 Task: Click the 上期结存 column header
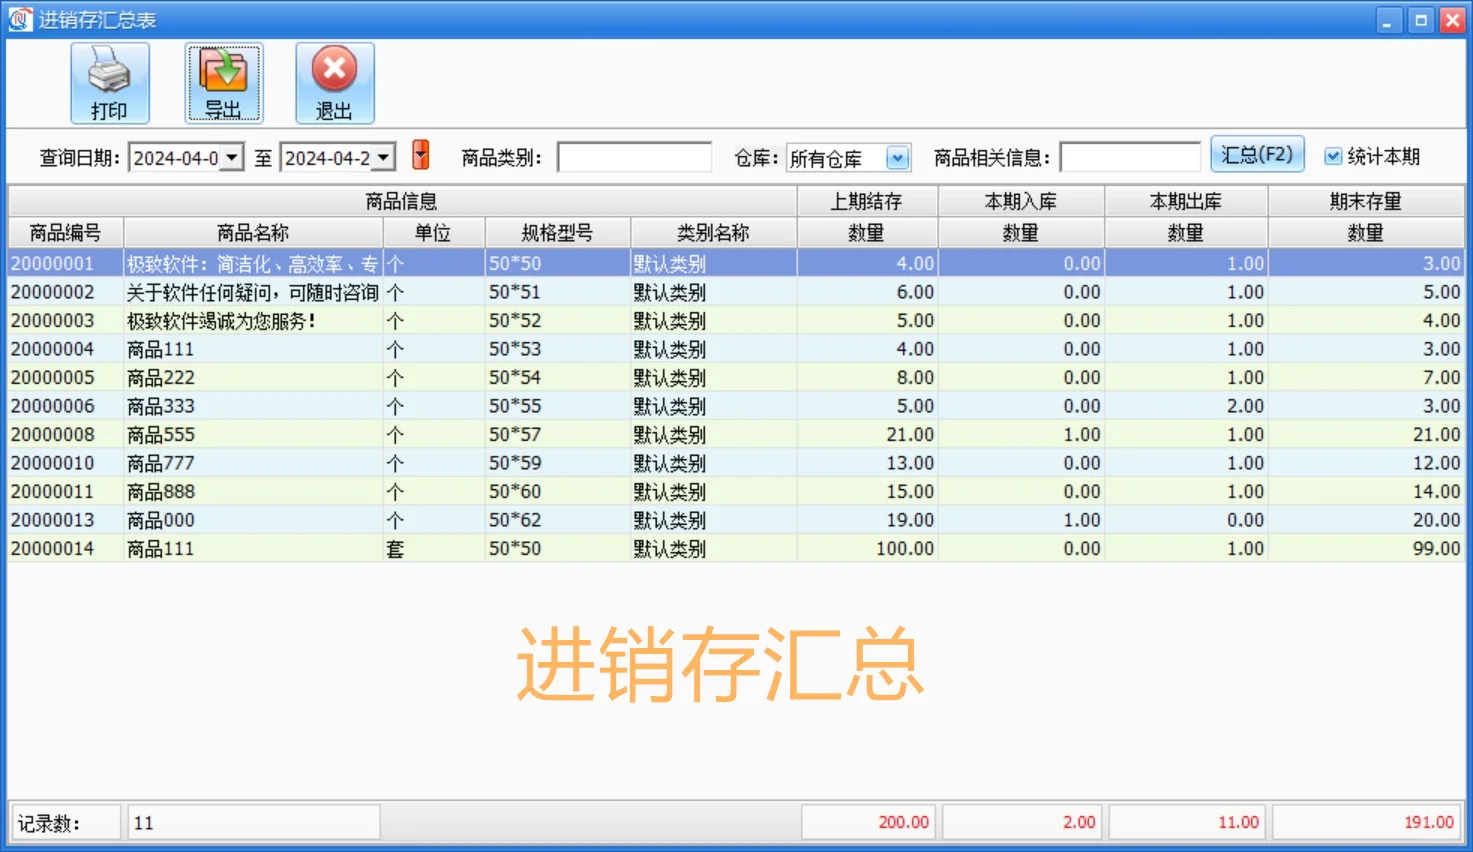866,200
